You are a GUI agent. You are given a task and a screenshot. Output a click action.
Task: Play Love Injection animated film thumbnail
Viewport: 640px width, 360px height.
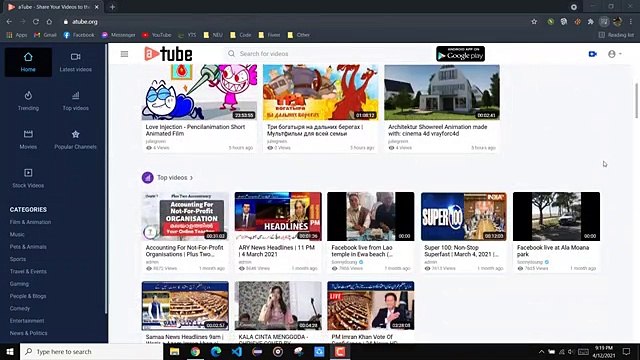199,92
